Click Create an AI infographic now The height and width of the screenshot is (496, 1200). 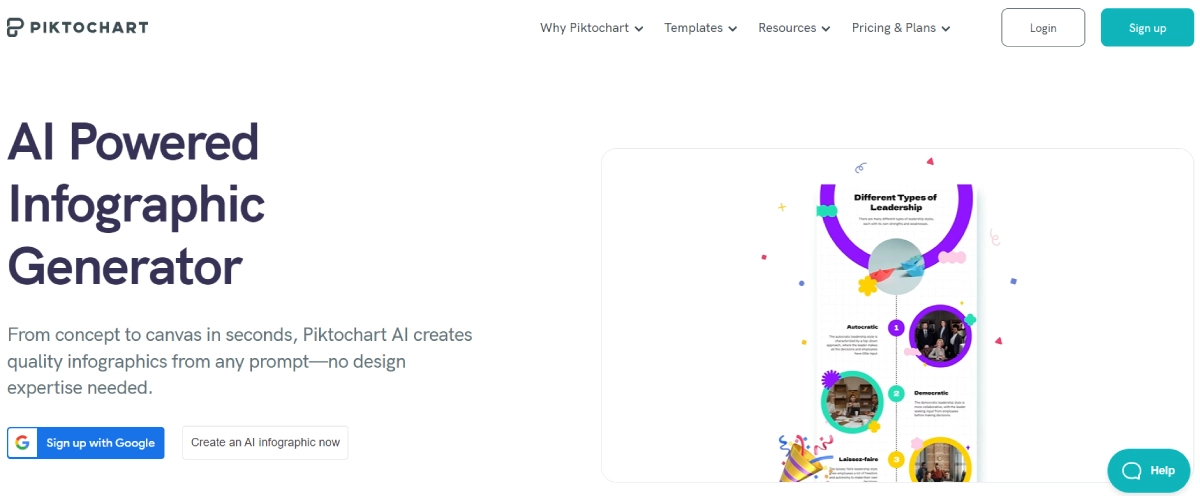coord(265,443)
